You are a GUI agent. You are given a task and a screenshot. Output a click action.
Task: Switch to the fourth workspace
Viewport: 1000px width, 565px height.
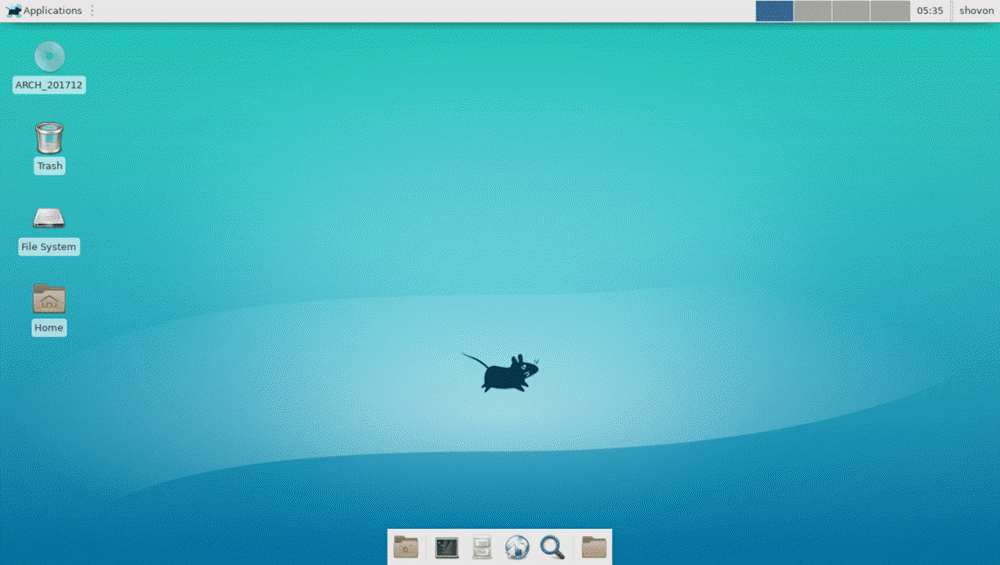pos(890,11)
